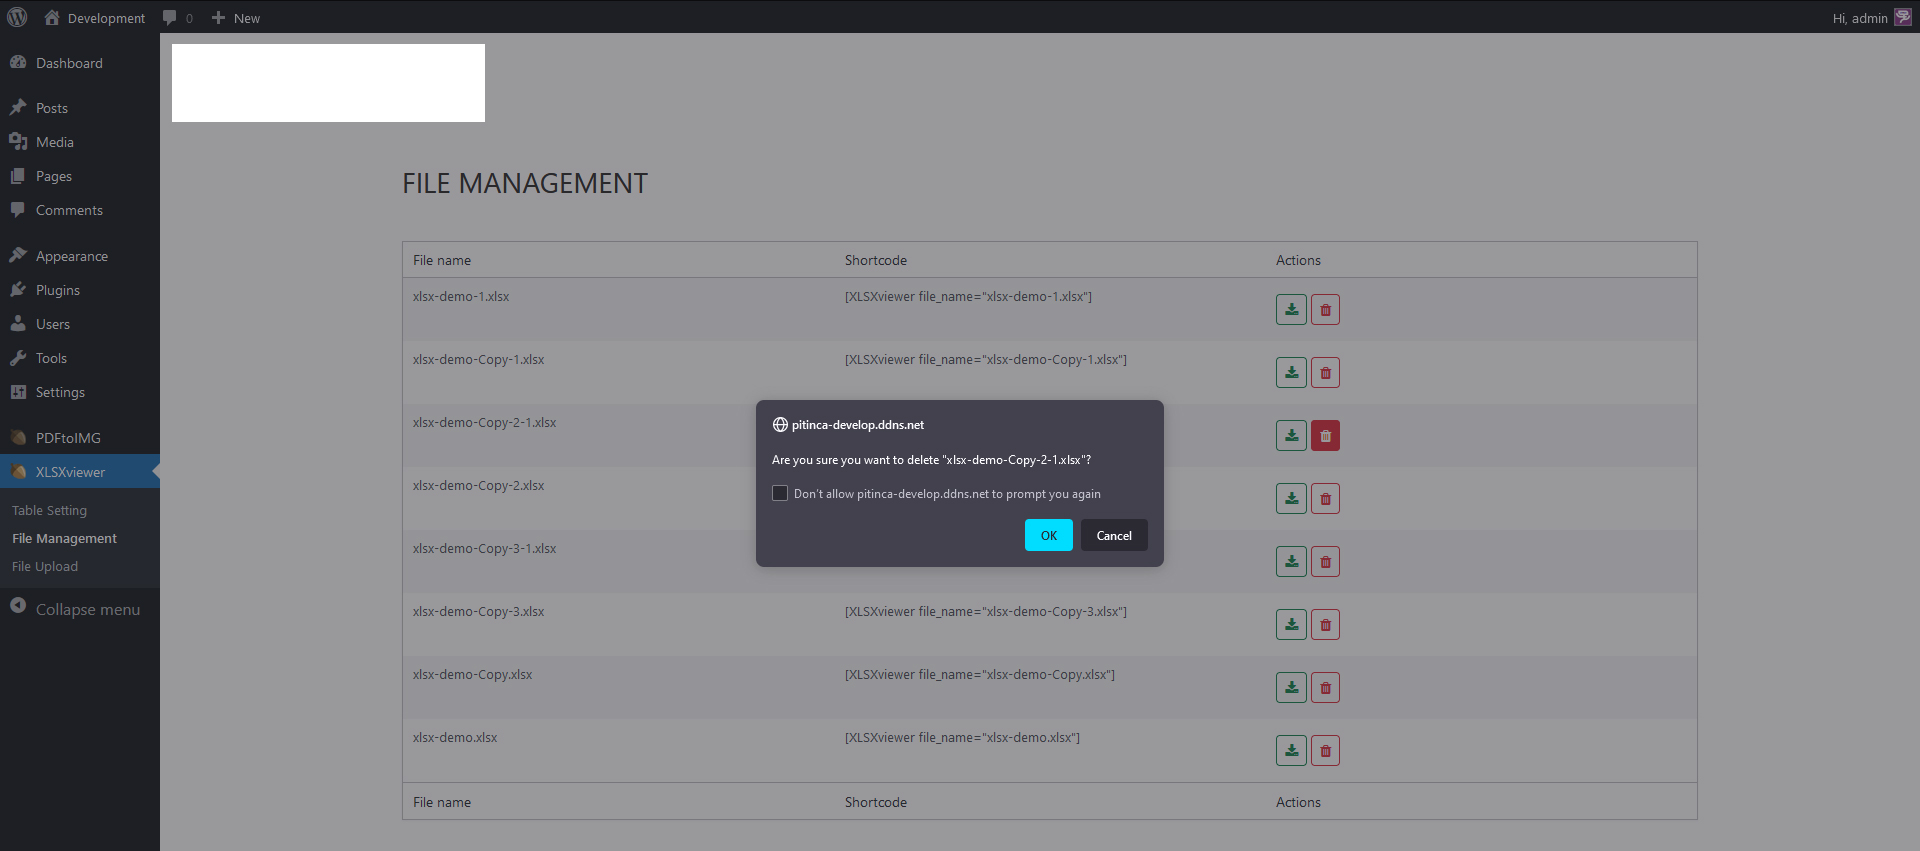Click FILE MANAGEMENT page heading
This screenshot has width=1920, height=851.
525,184
